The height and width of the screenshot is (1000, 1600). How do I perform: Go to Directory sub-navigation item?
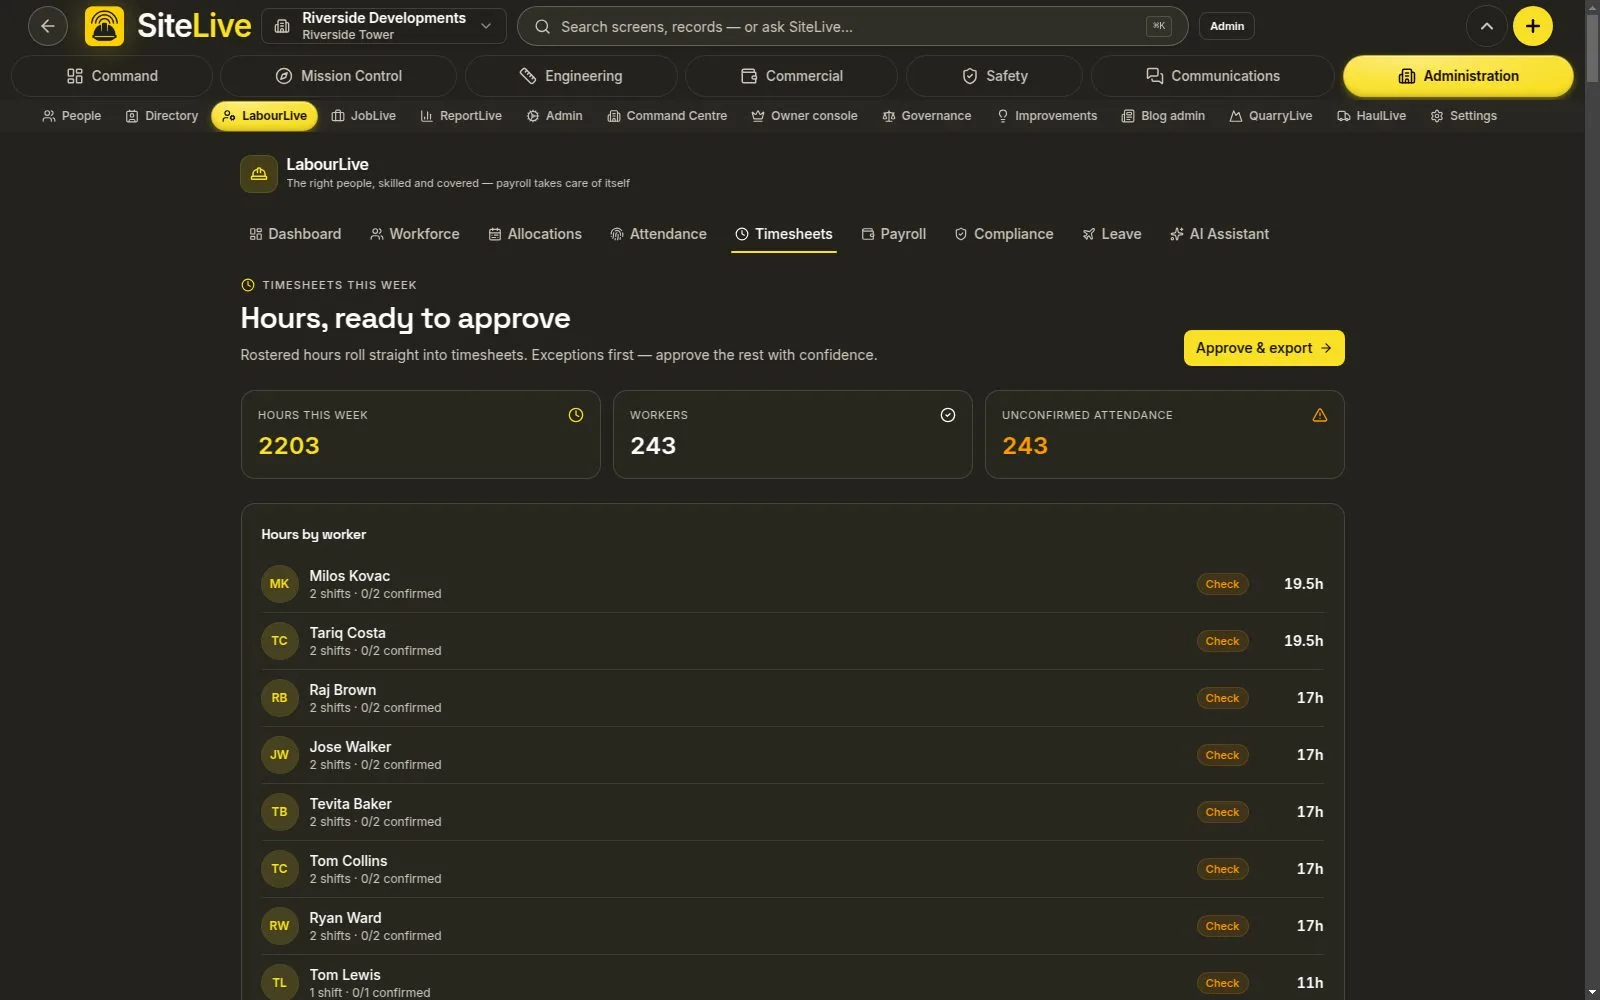tap(162, 116)
